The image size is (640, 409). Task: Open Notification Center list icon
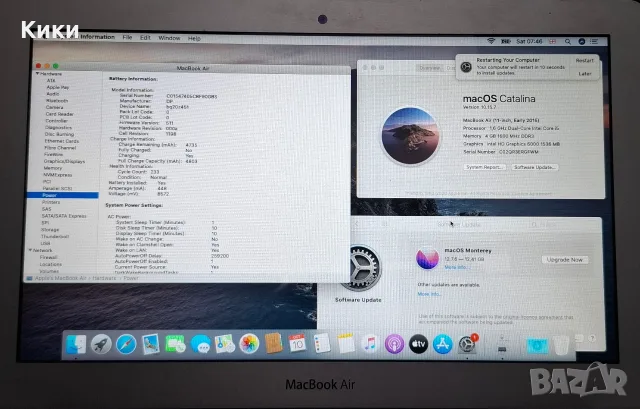point(594,42)
